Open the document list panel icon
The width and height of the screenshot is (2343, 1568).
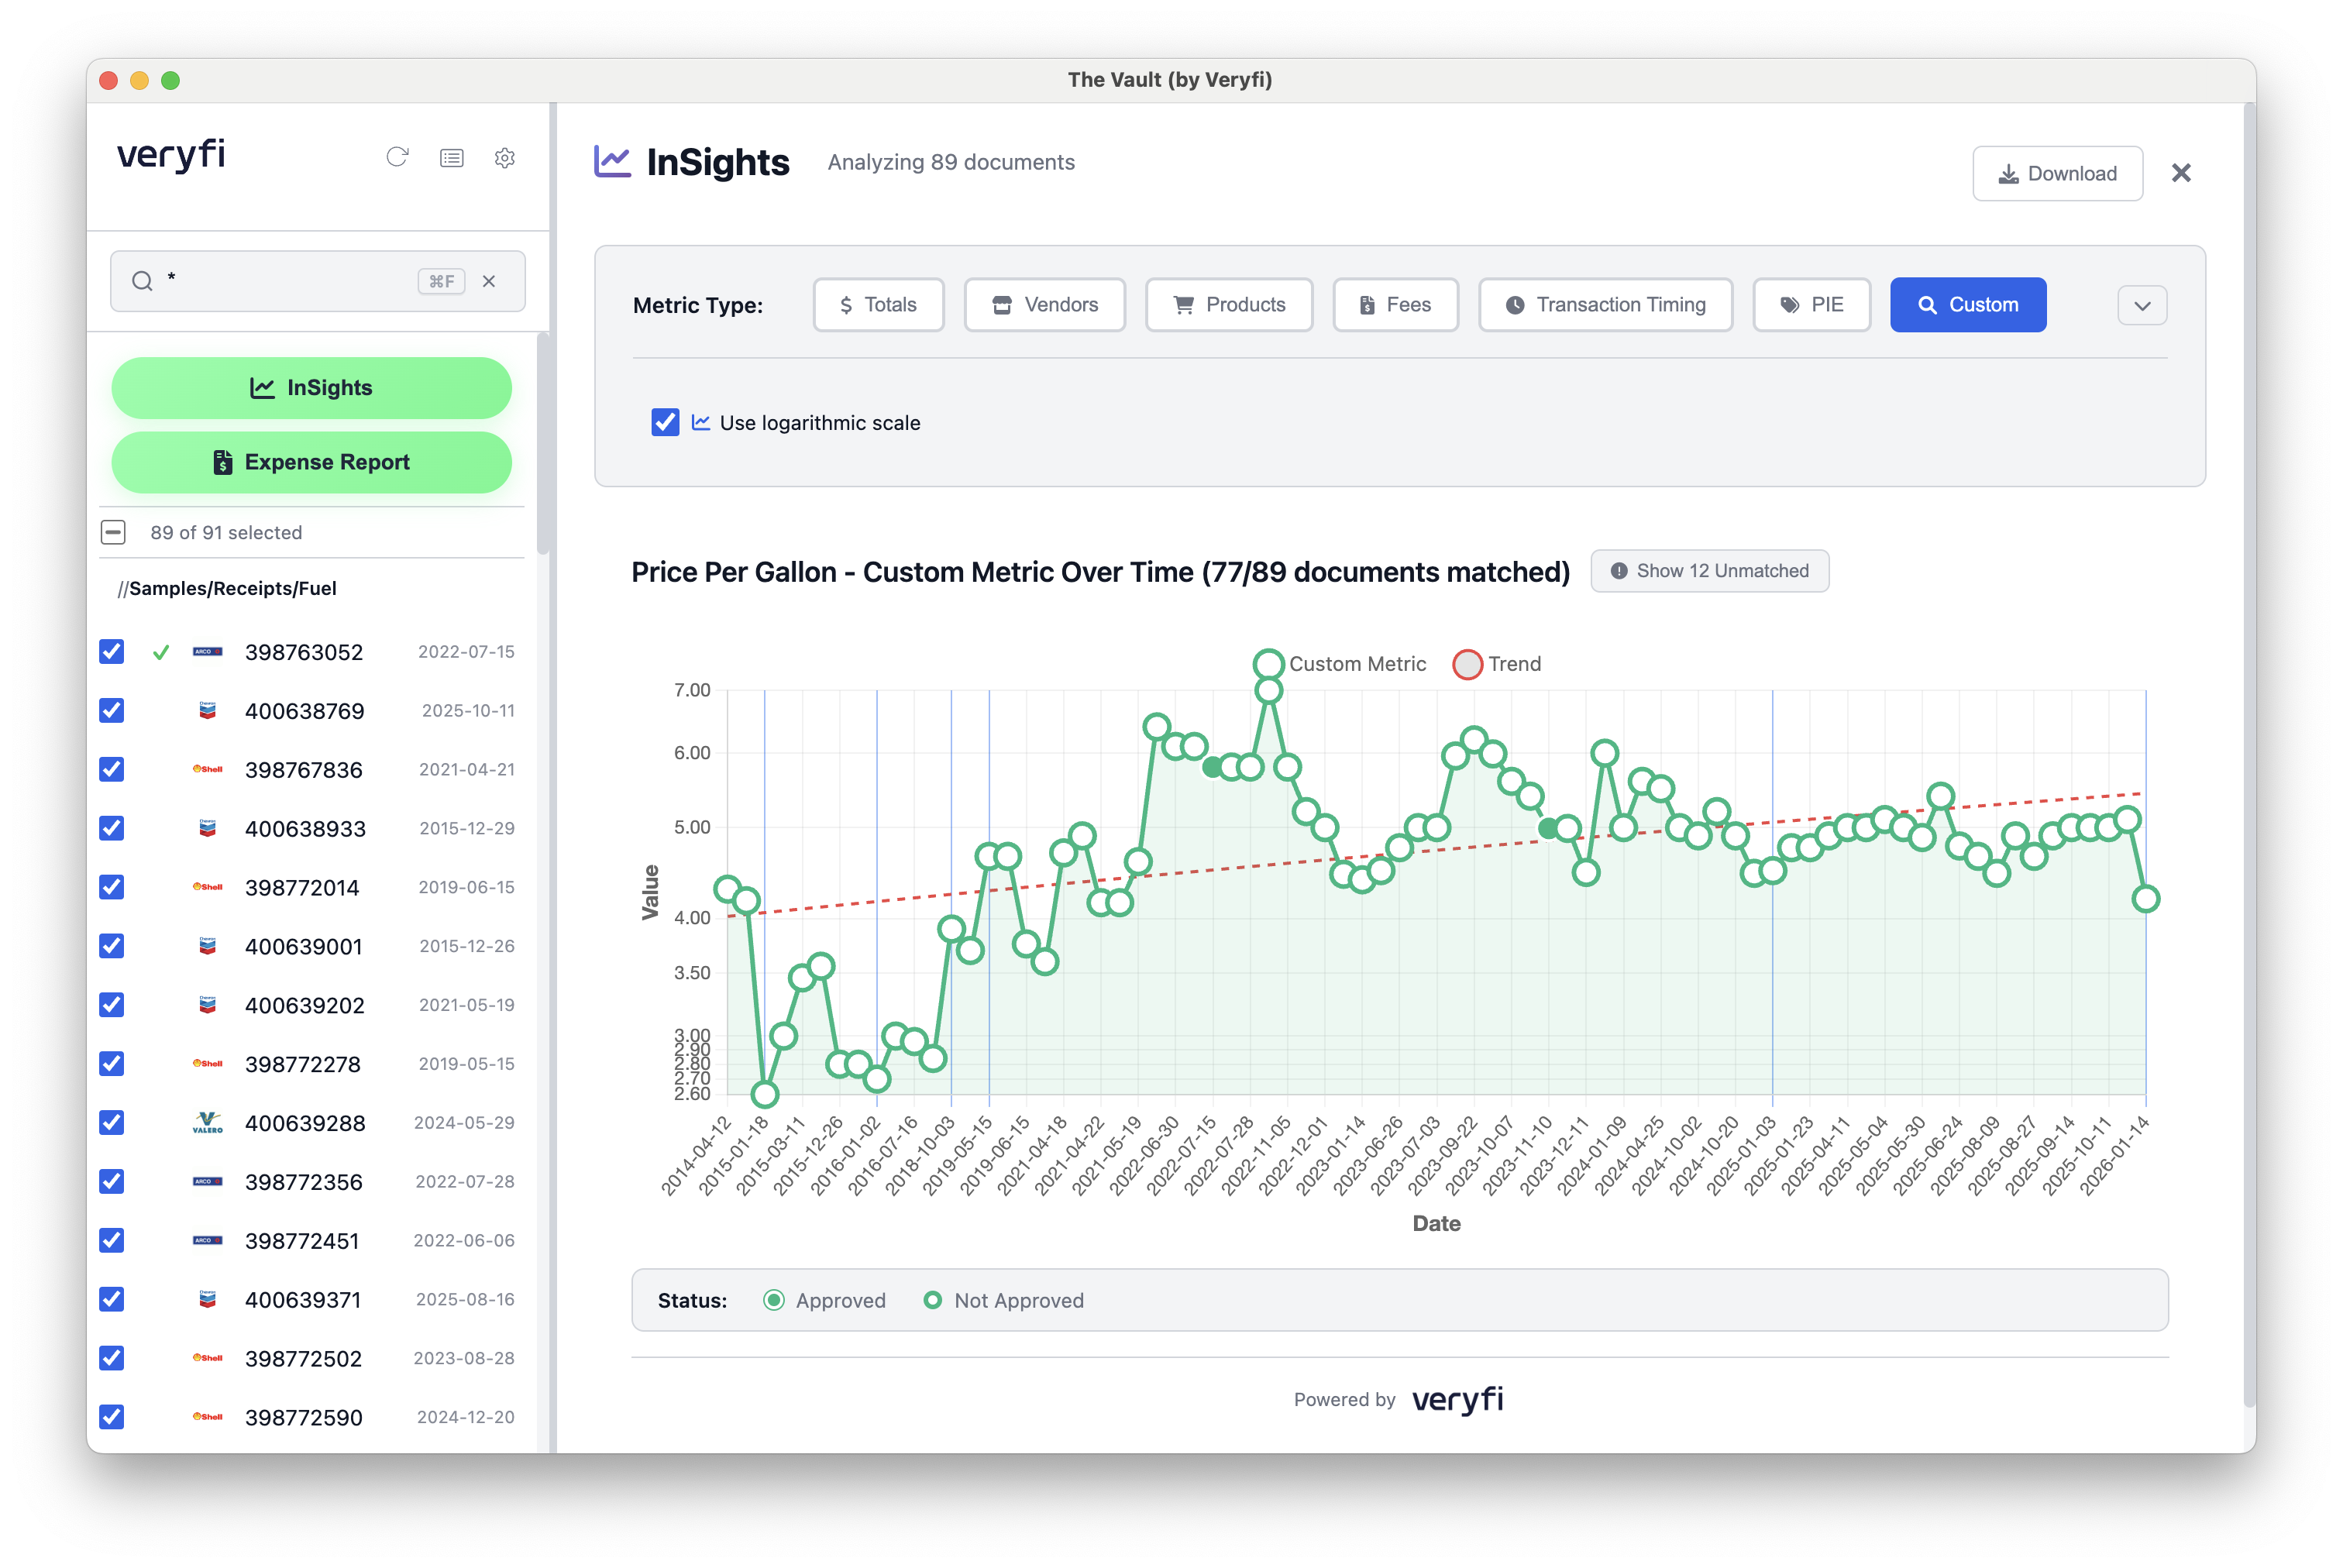click(x=451, y=158)
